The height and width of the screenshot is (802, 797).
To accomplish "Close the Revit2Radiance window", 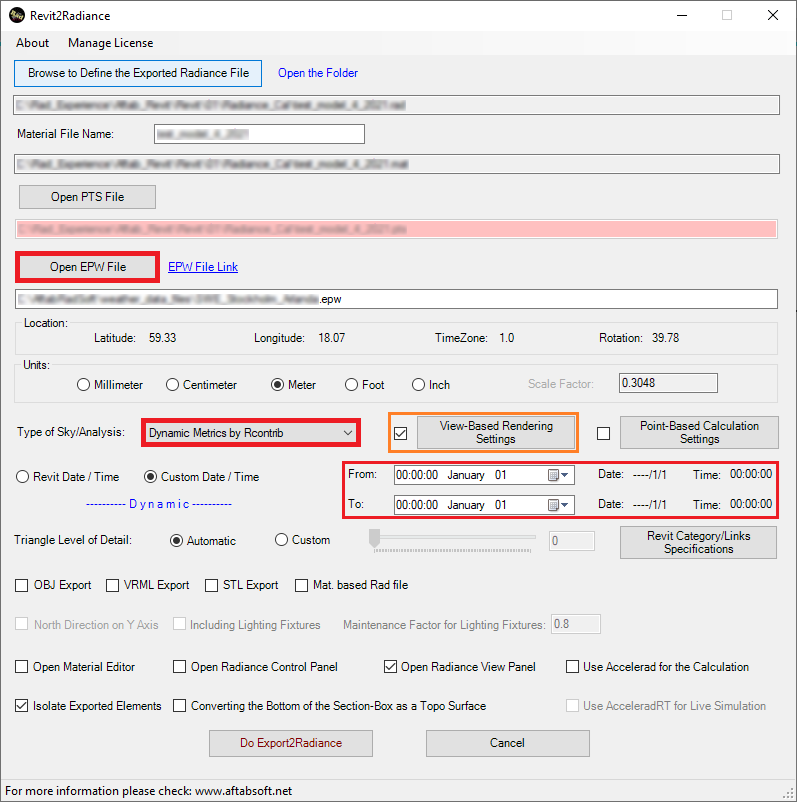I will pos(773,15).
